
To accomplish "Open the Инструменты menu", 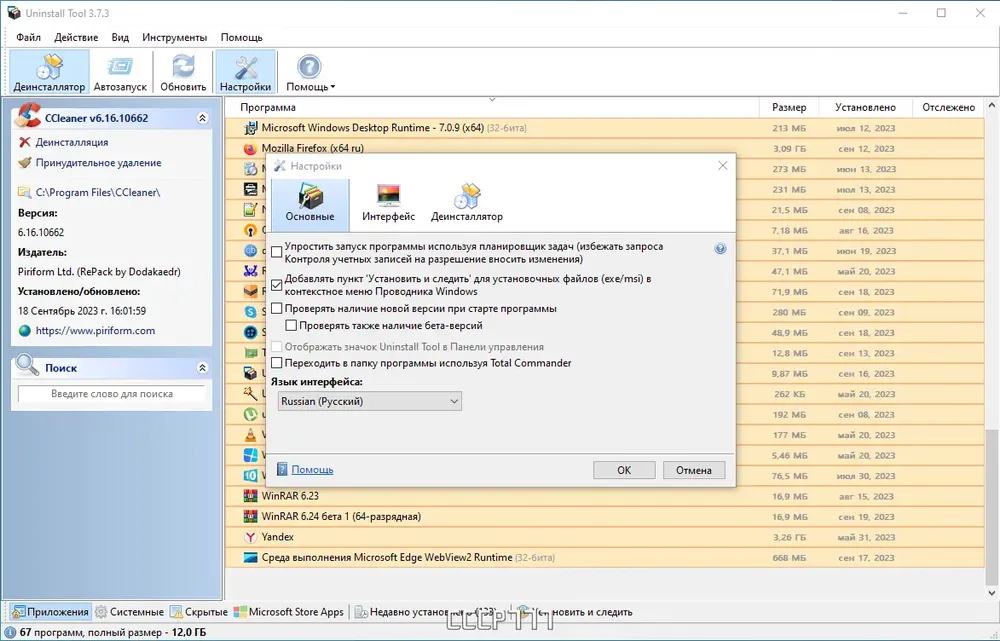I will [175, 37].
